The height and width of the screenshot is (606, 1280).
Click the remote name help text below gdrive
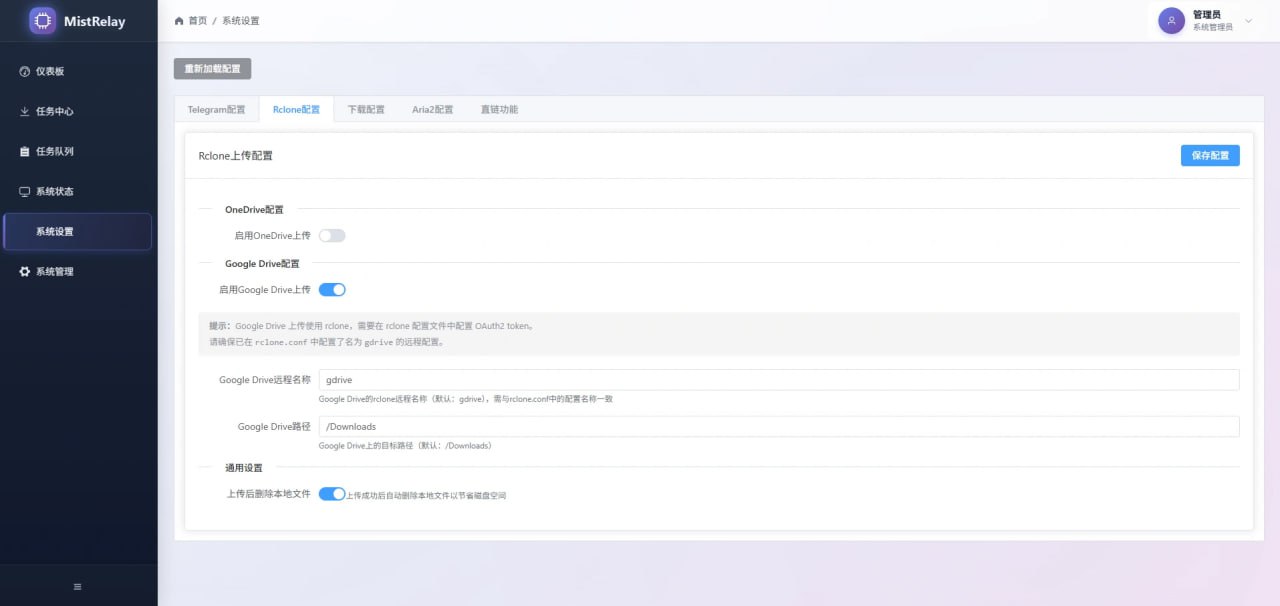point(466,399)
